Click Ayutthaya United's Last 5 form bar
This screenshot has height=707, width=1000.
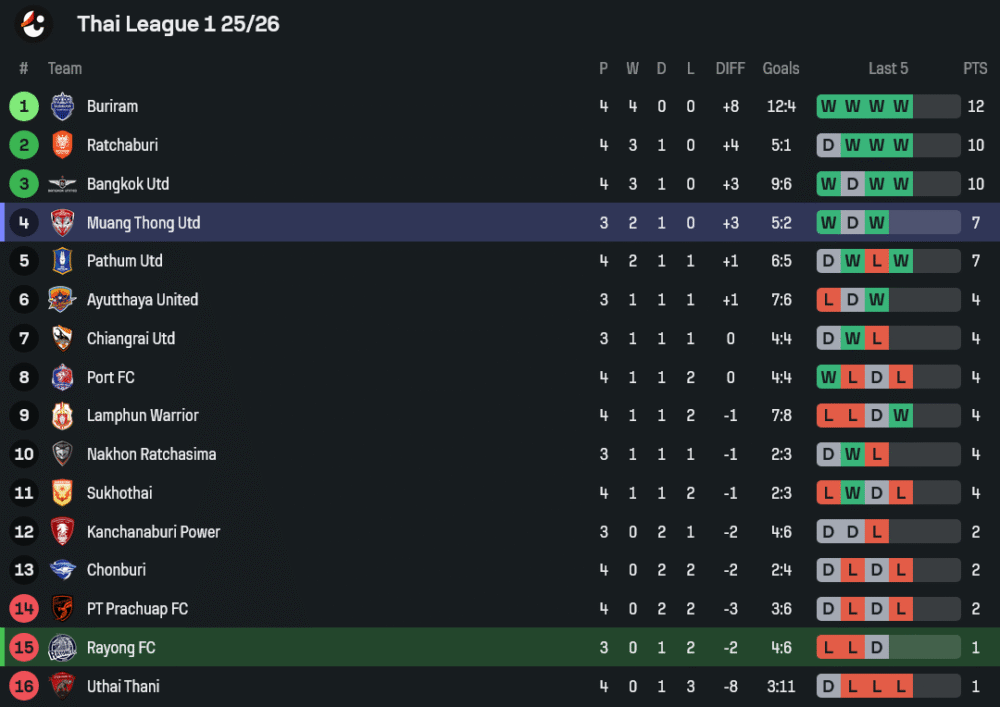888,300
